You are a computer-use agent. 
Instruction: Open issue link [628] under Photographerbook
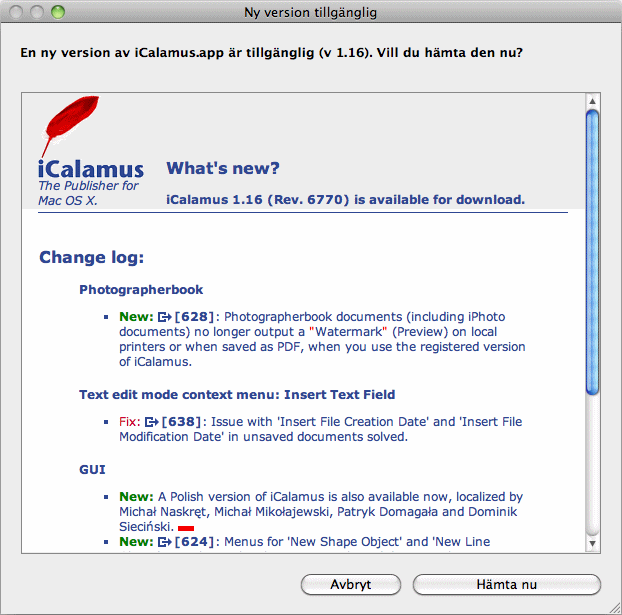(x=194, y=317)
